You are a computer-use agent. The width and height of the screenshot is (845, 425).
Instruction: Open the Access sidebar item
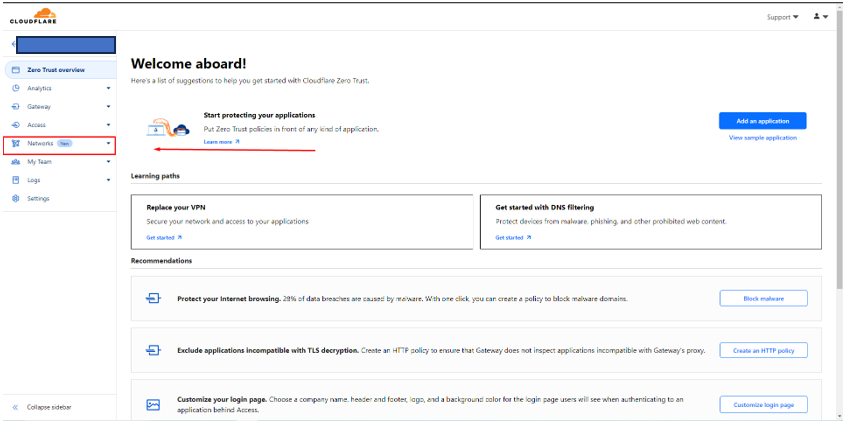(x=60, y=125)
